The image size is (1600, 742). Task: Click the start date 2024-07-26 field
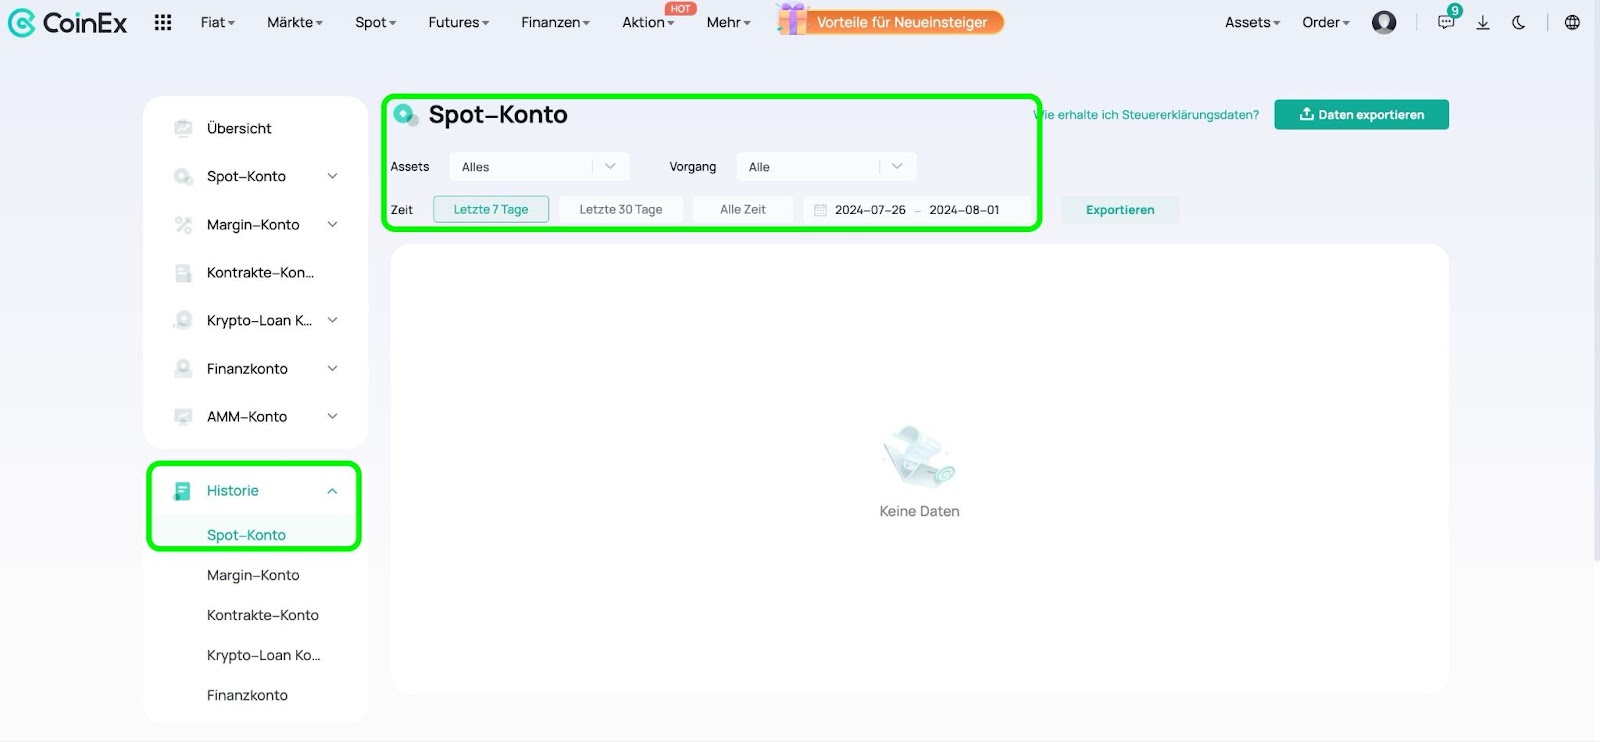point(870,210)
